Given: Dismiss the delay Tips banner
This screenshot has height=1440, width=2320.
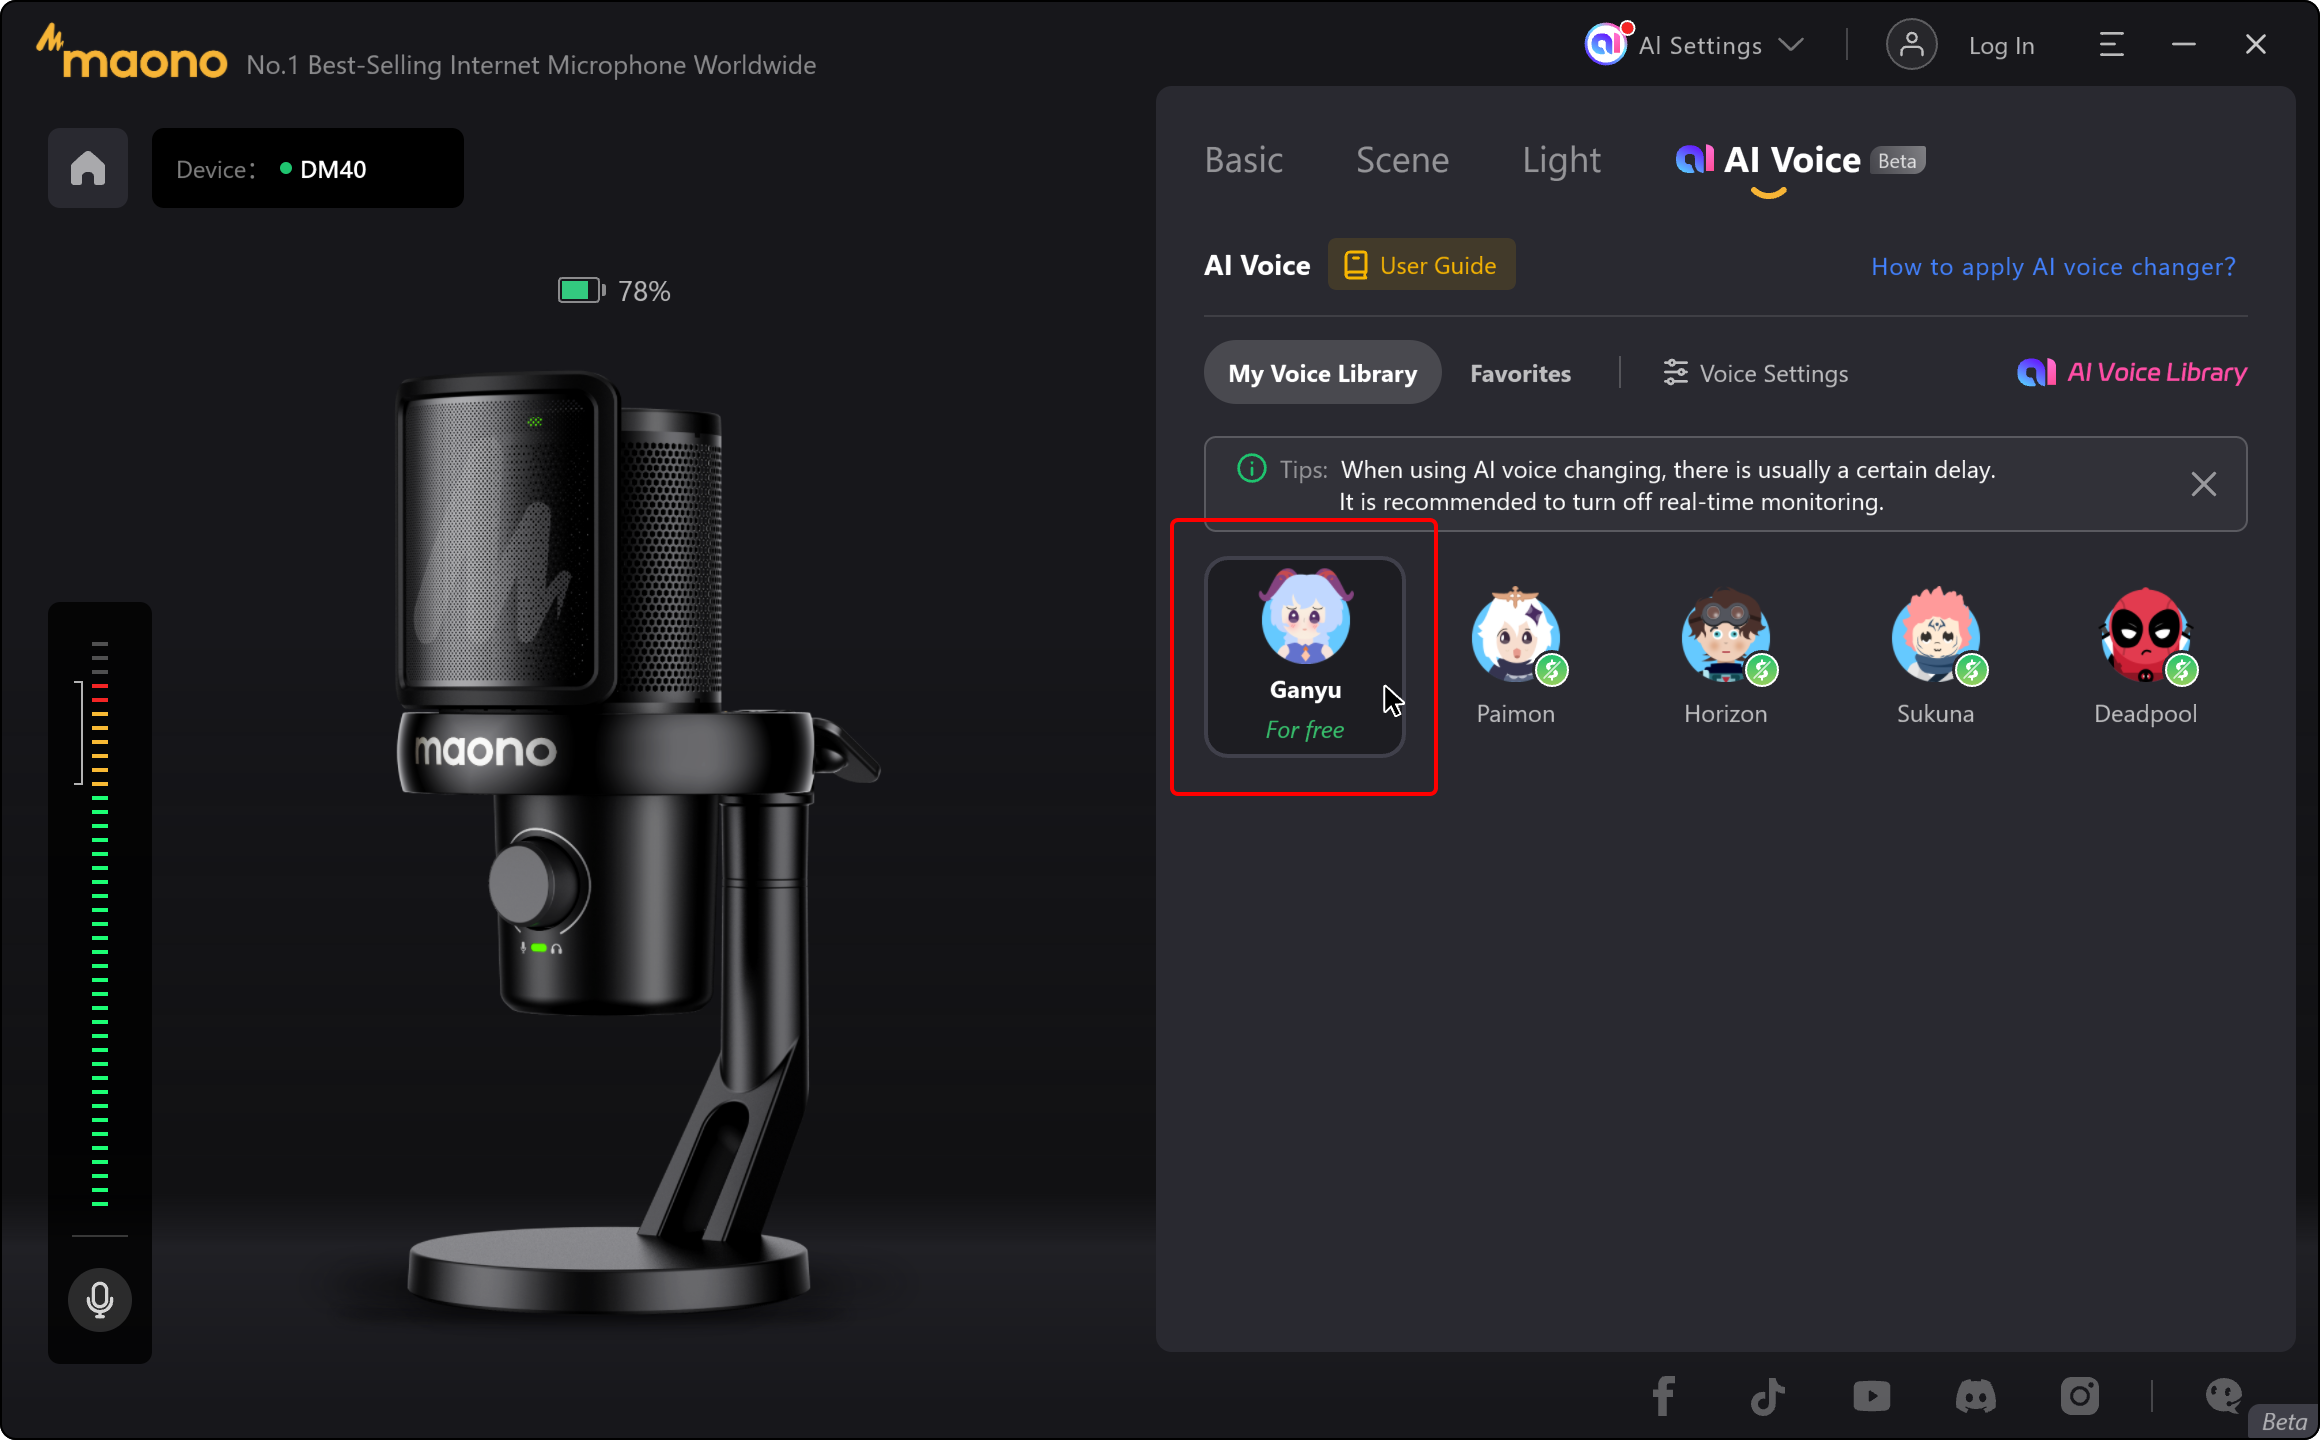Looking at the screenshot, I should click(2204, 484).
